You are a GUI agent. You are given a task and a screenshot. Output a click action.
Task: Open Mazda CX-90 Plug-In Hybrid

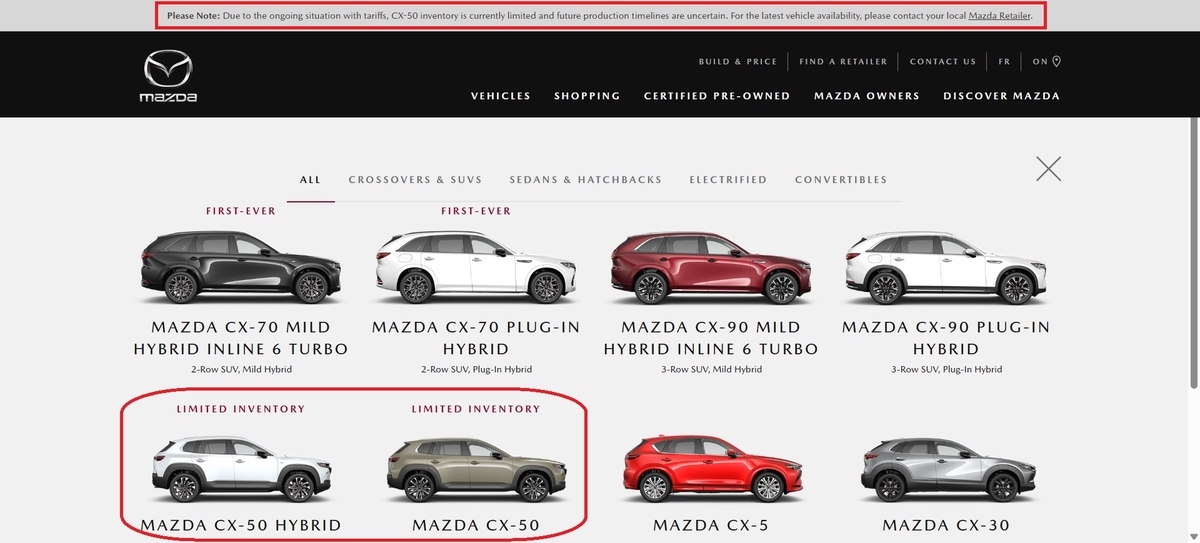click(x=946, y=338)
